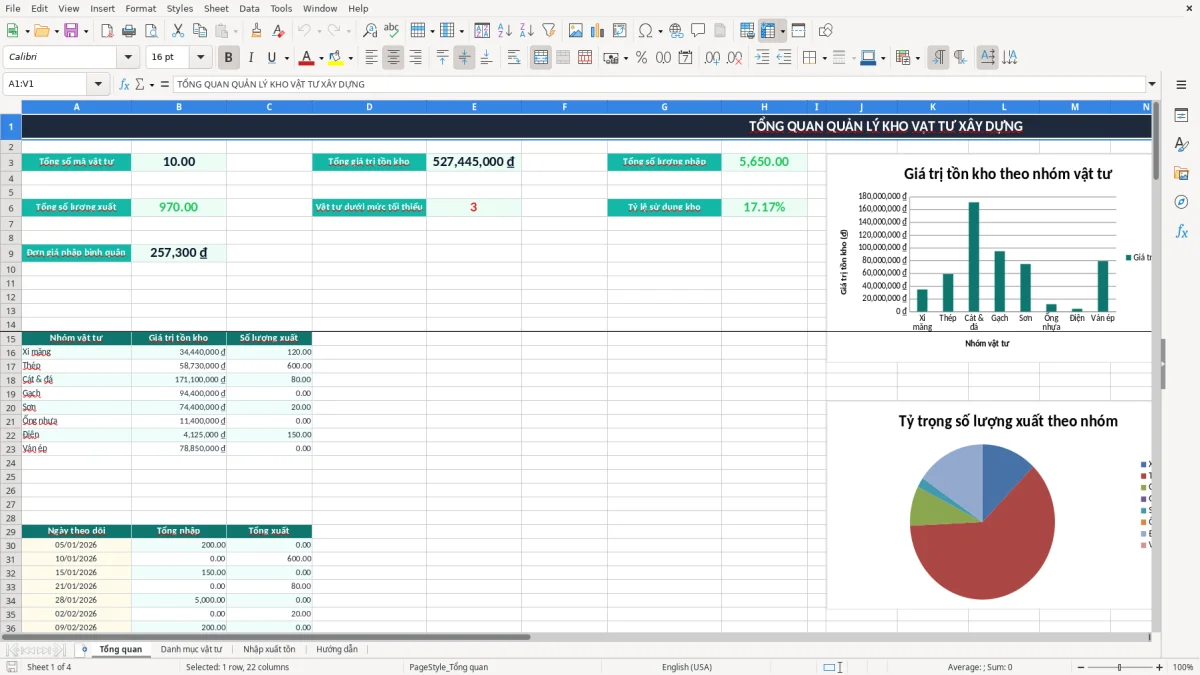Open the Font Name dropdown
This screenshot has width=1200, height=675.
128,58
